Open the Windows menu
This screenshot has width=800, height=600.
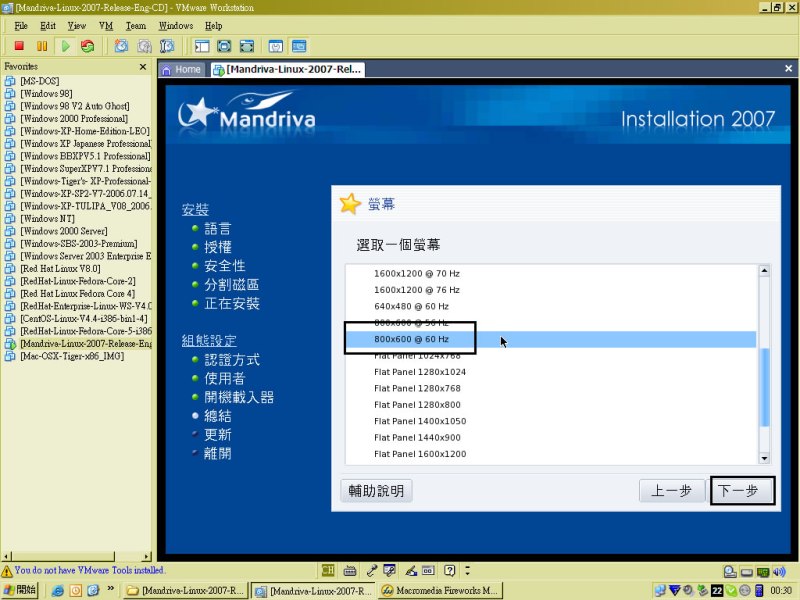(176, 26)
